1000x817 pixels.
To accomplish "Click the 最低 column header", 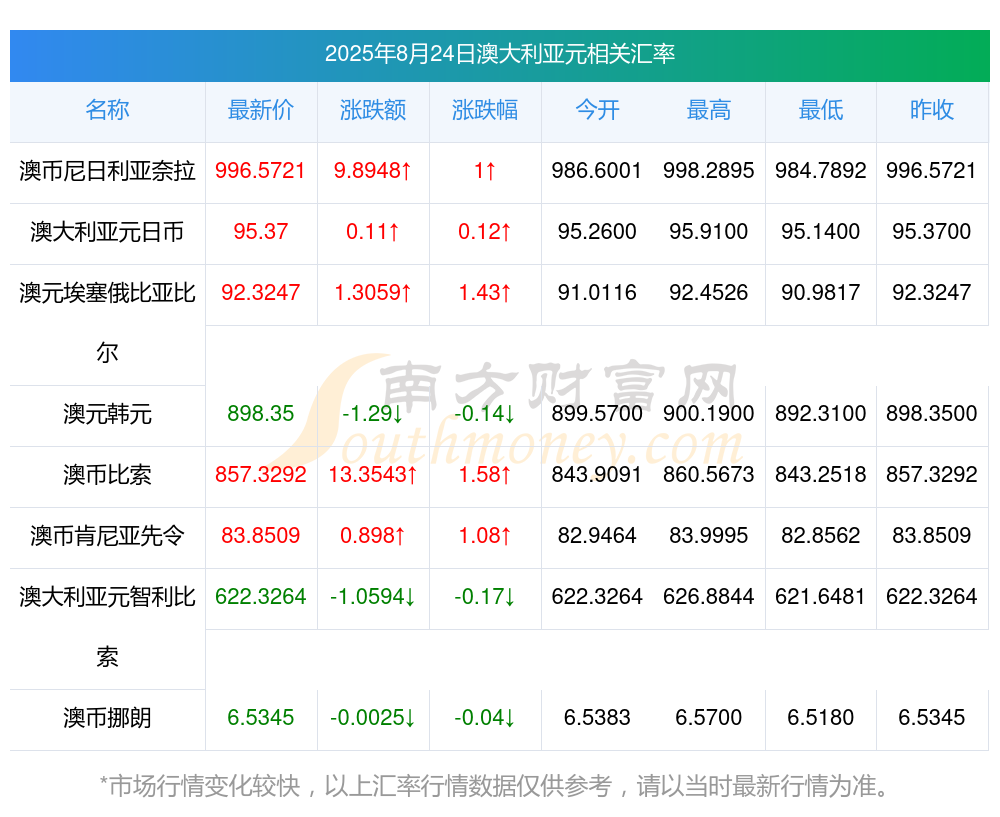I will coord(821,110).
